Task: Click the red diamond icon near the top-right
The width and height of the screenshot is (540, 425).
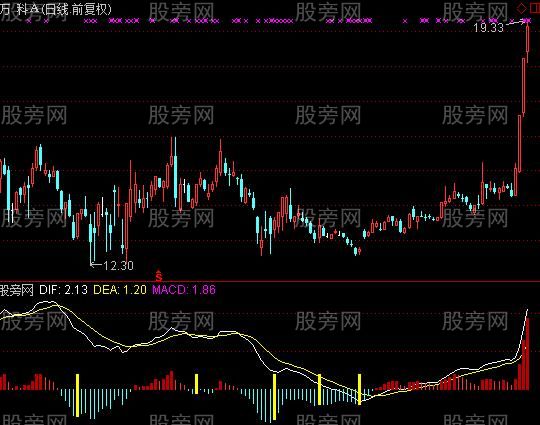Action: pos(522,8)
